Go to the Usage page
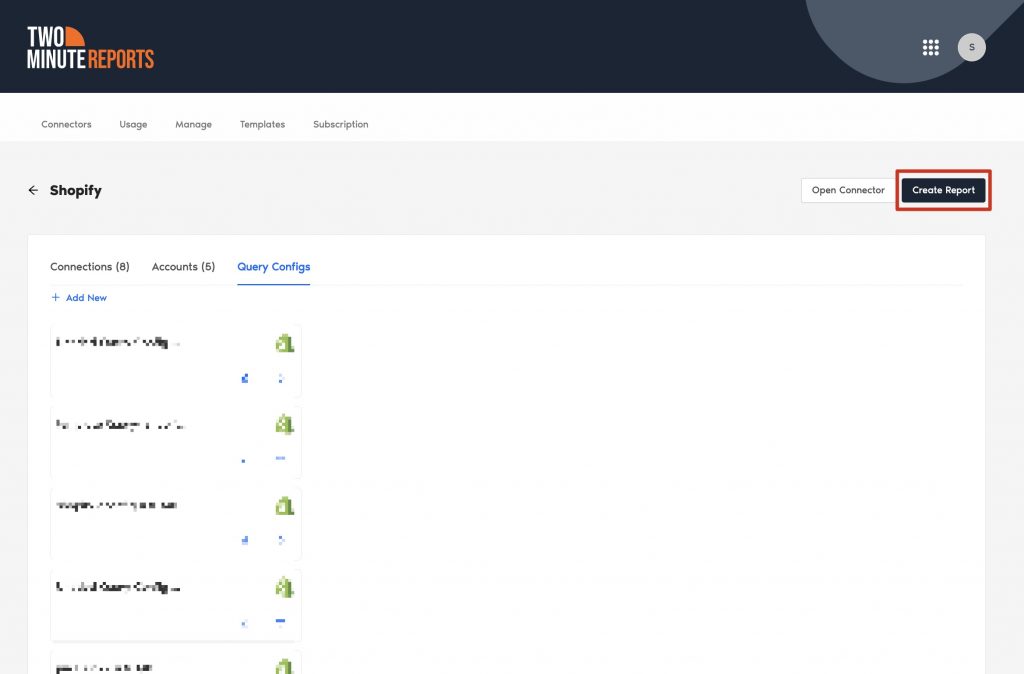Screen dimensions: 1024x674 tap(133, 125)
